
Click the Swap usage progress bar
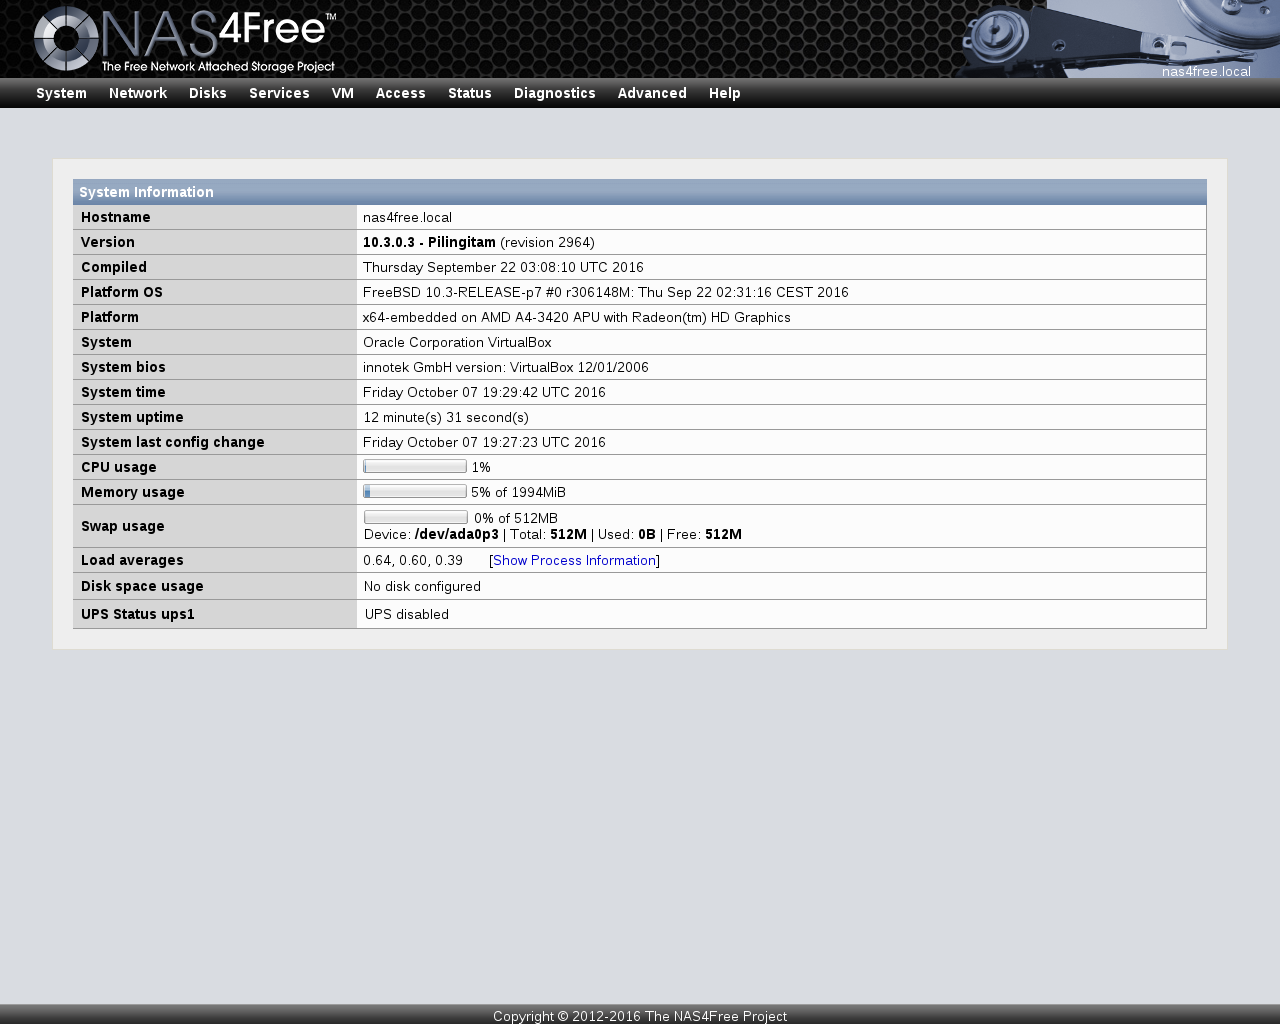pyautogui.click(x=416, y=517)
